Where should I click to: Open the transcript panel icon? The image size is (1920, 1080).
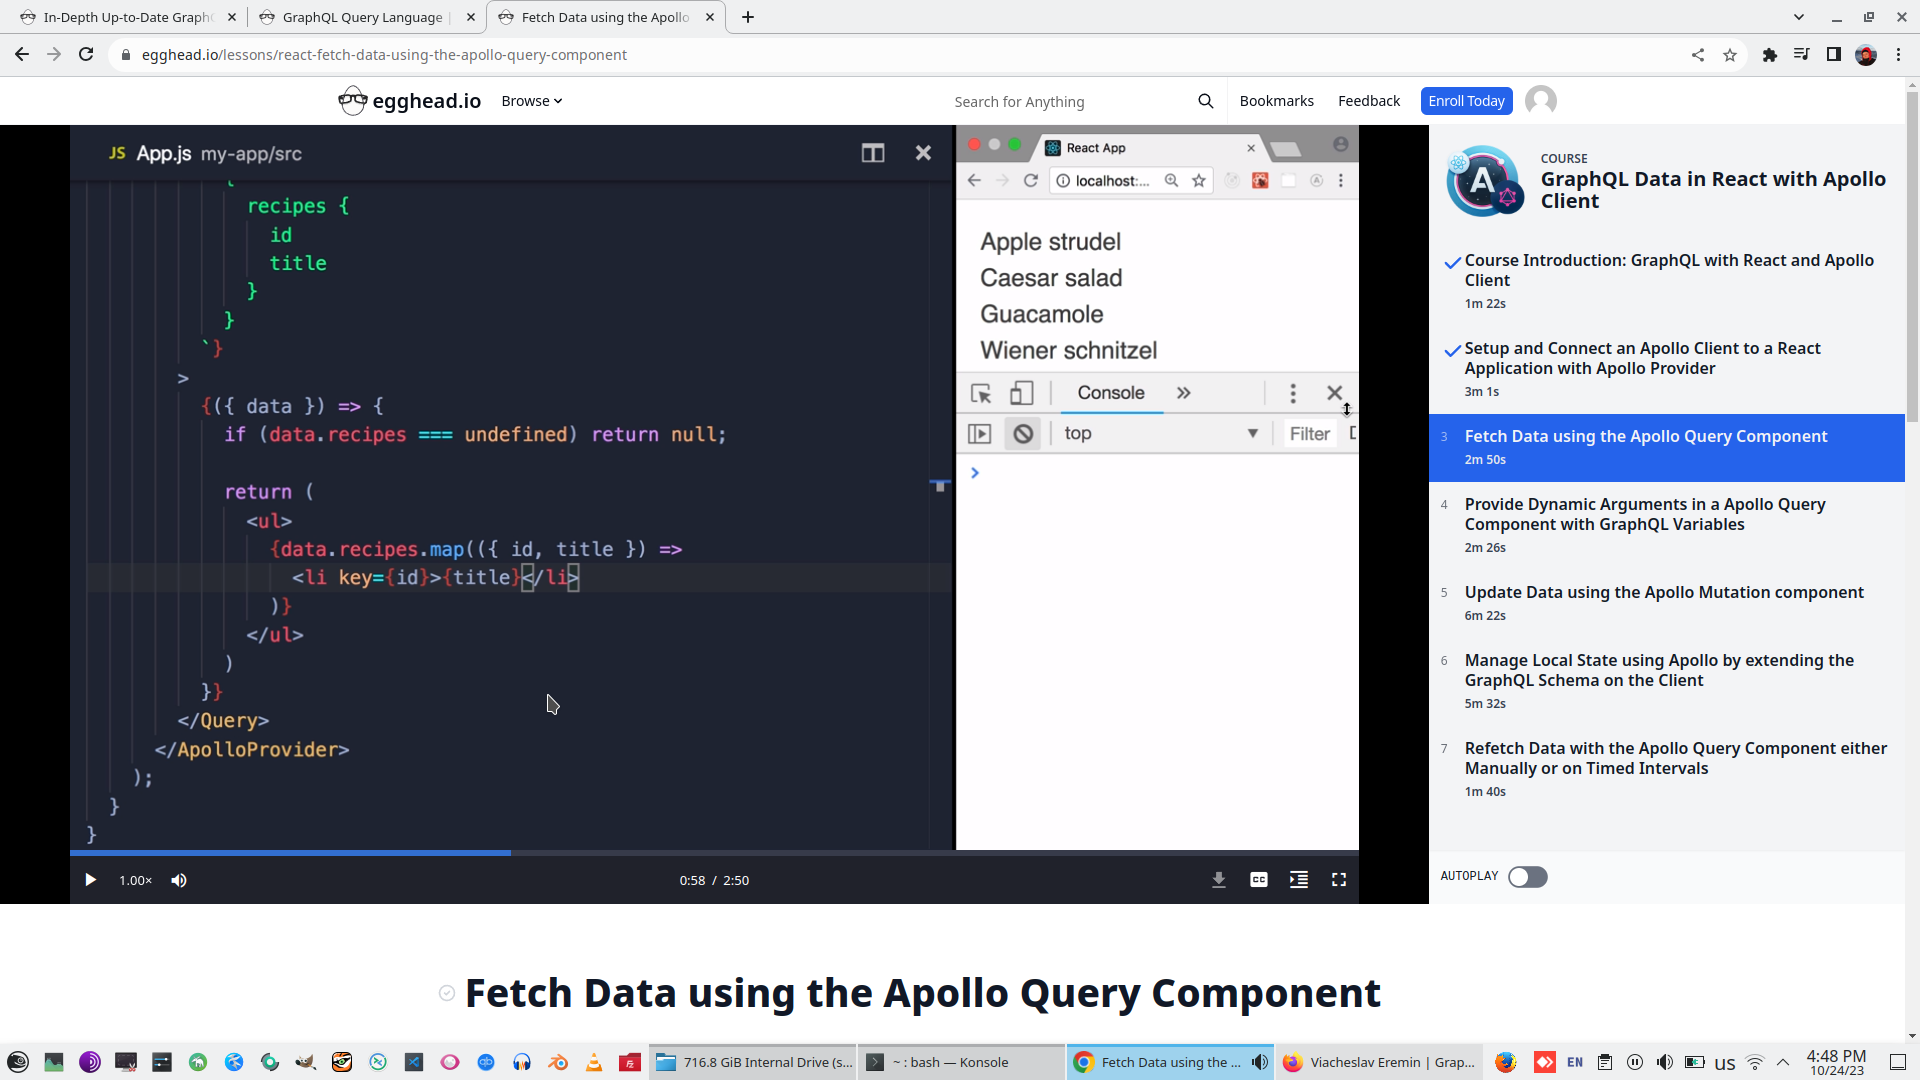[1298, 880]
